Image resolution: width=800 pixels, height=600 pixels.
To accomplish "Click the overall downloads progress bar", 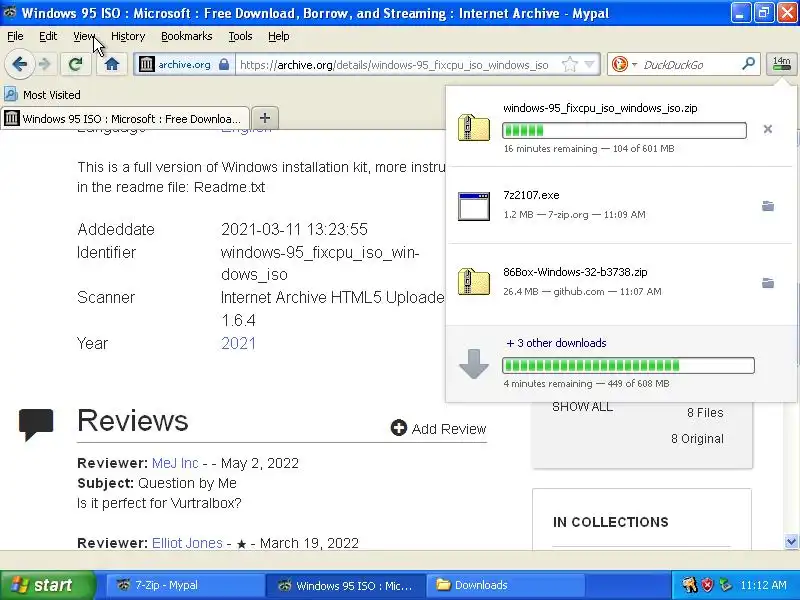I will click(628, 365).
